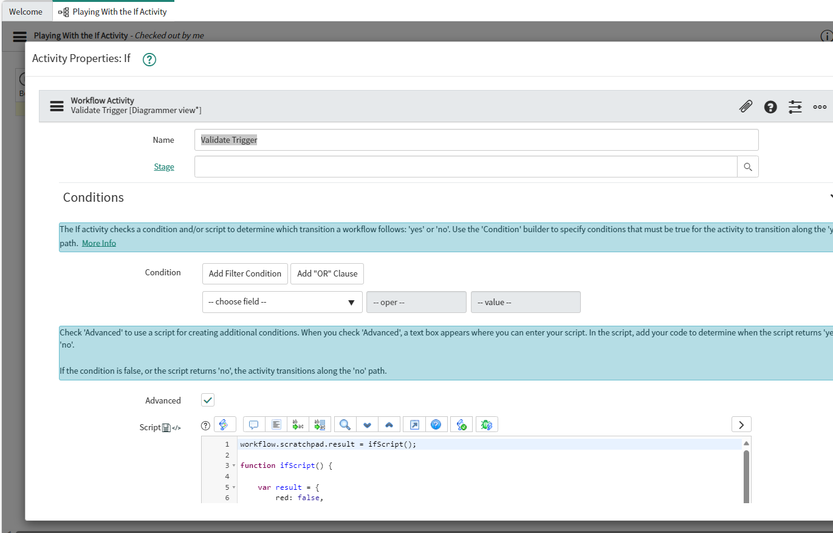This screenshot has height=533, width=833.
Task: Select the Playing With the If Activity tab
Action: [114, 12]
